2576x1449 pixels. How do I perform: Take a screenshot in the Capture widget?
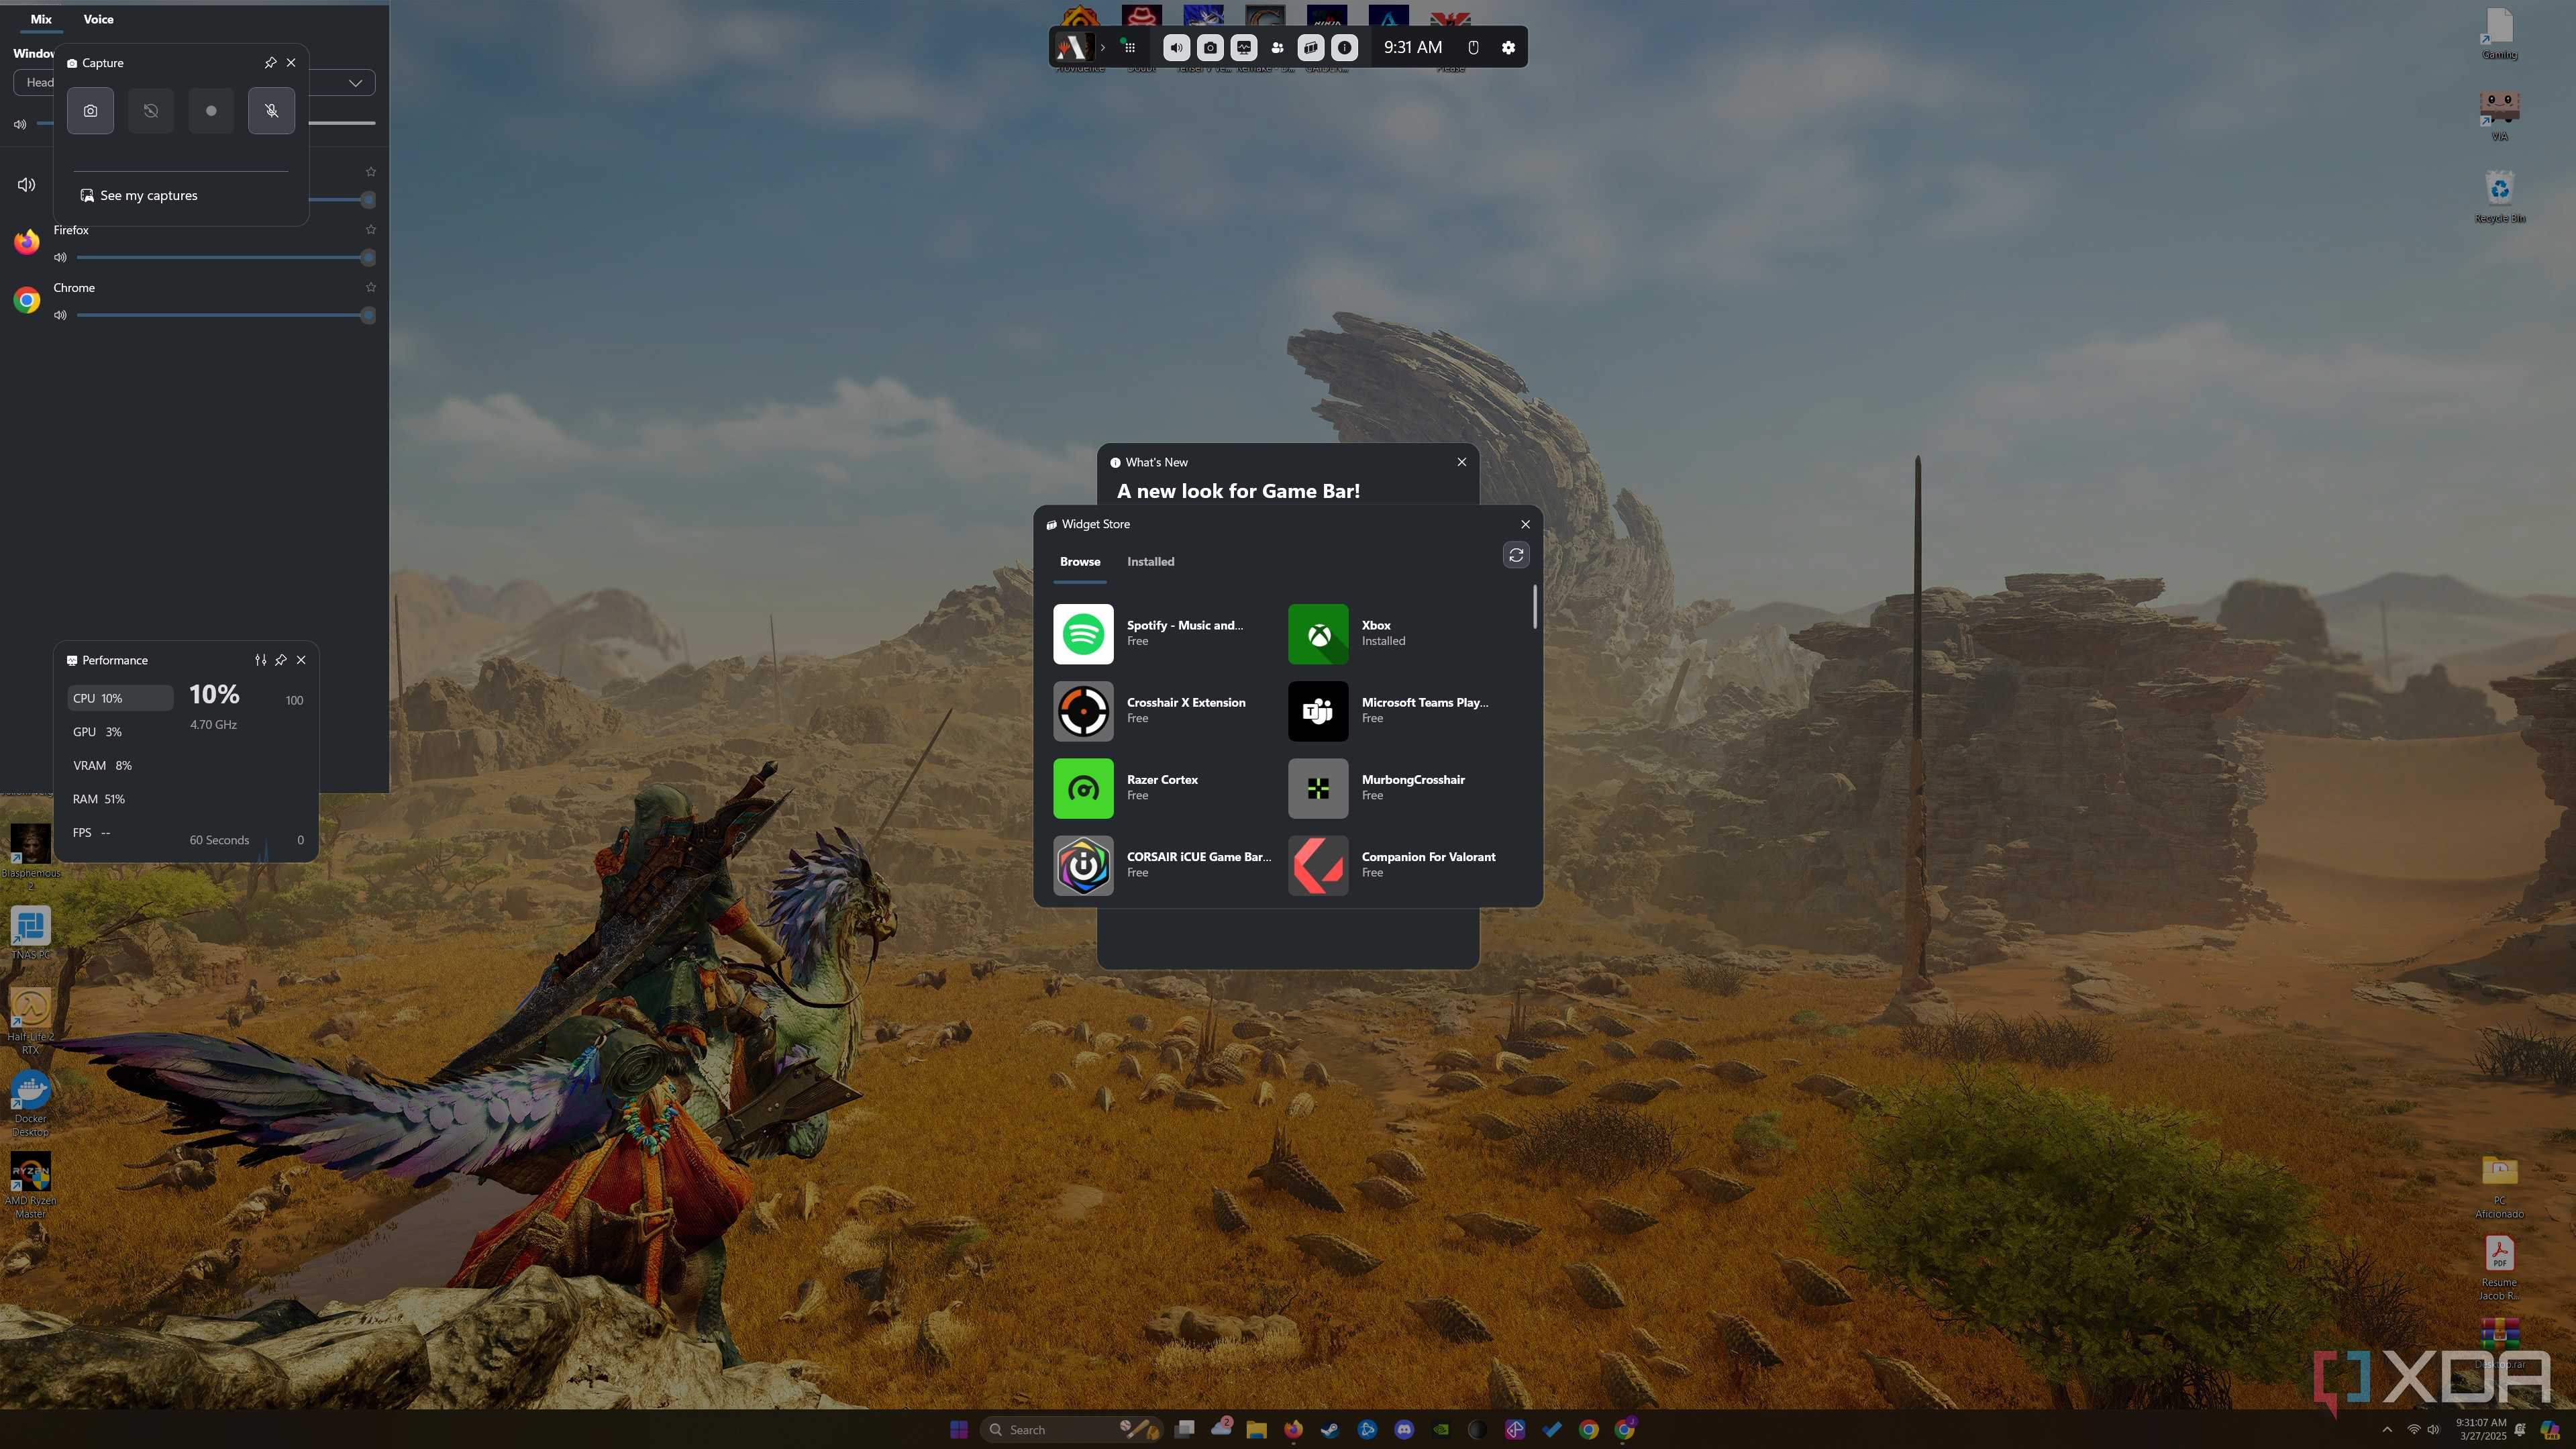click(x=90, y=110)
